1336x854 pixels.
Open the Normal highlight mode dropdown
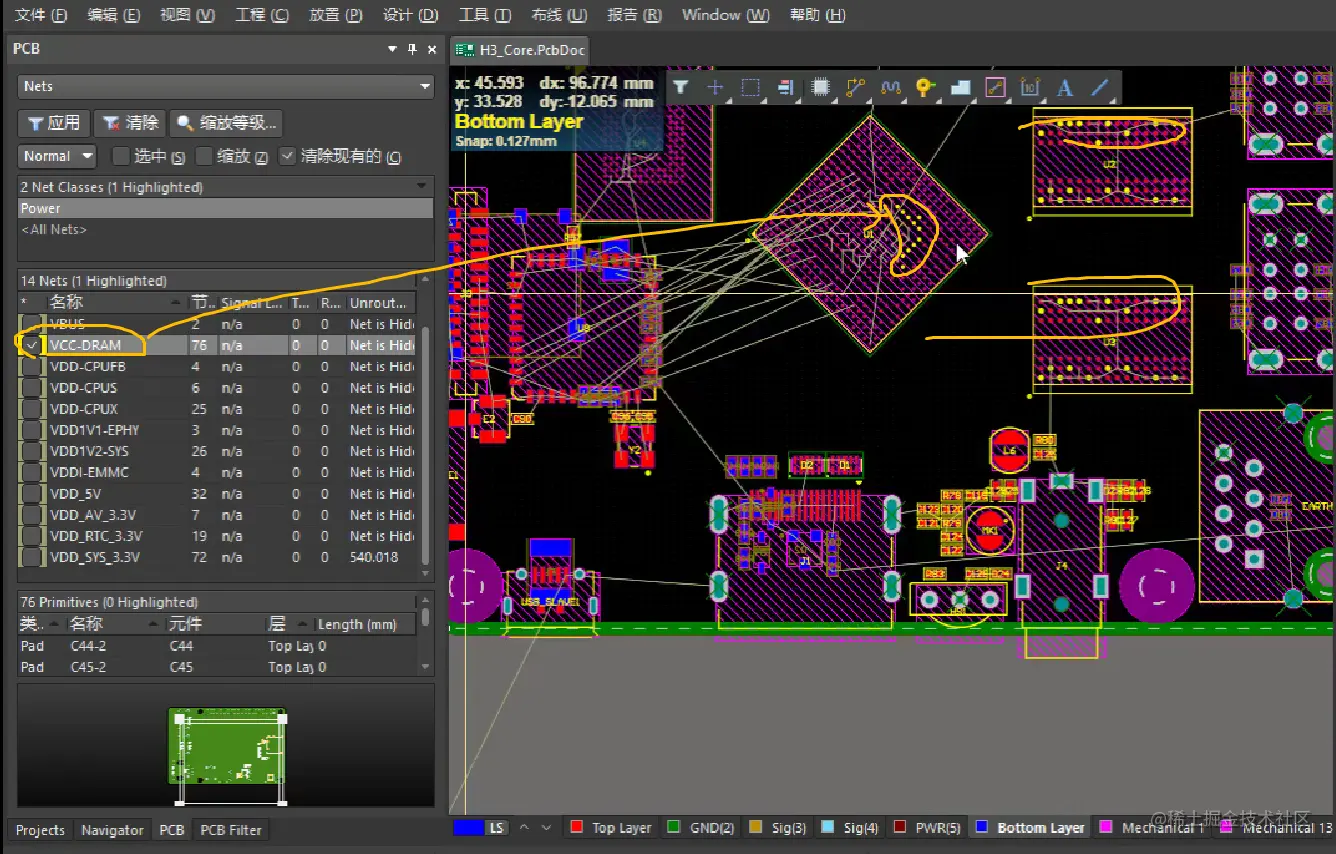pyautogui.click(x=57, y=156)
